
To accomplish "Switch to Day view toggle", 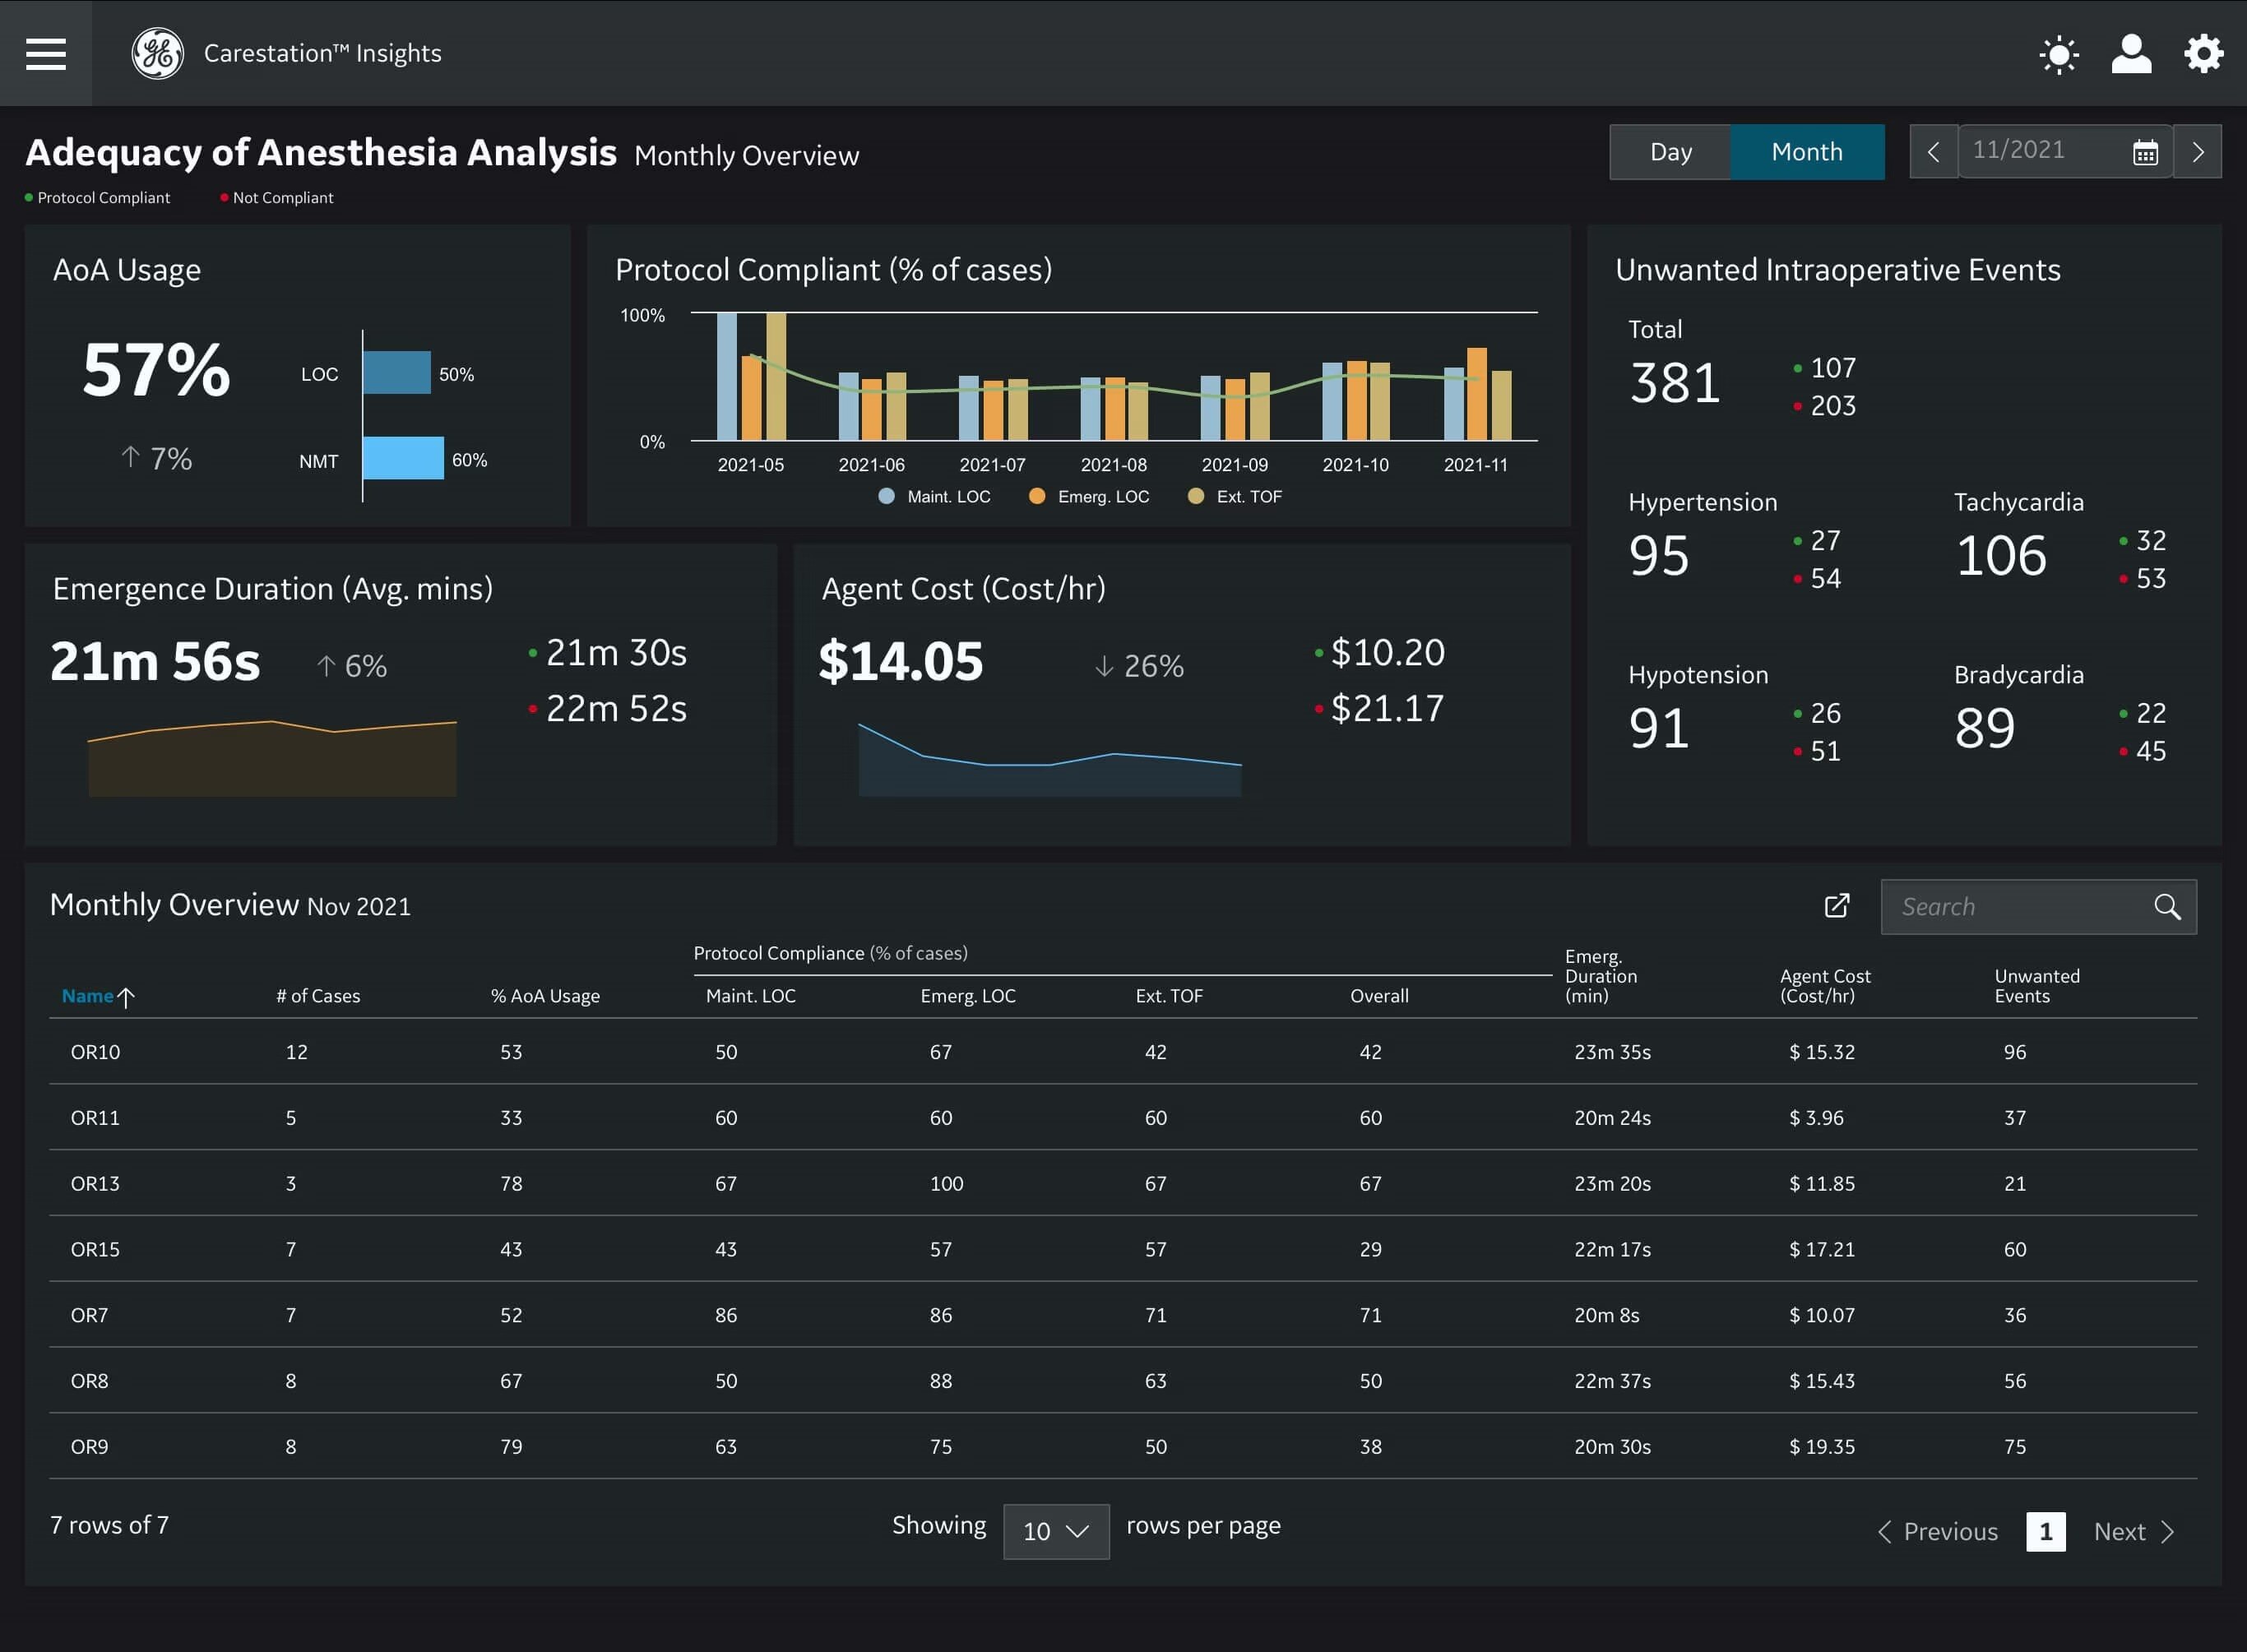I will pyautogui.click(x=1670, y=152).
